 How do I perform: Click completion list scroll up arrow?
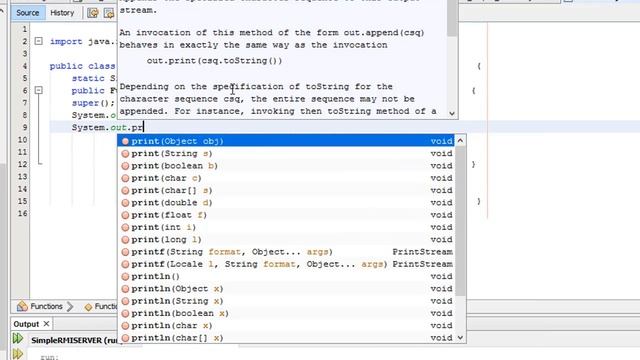coord(460,141)
